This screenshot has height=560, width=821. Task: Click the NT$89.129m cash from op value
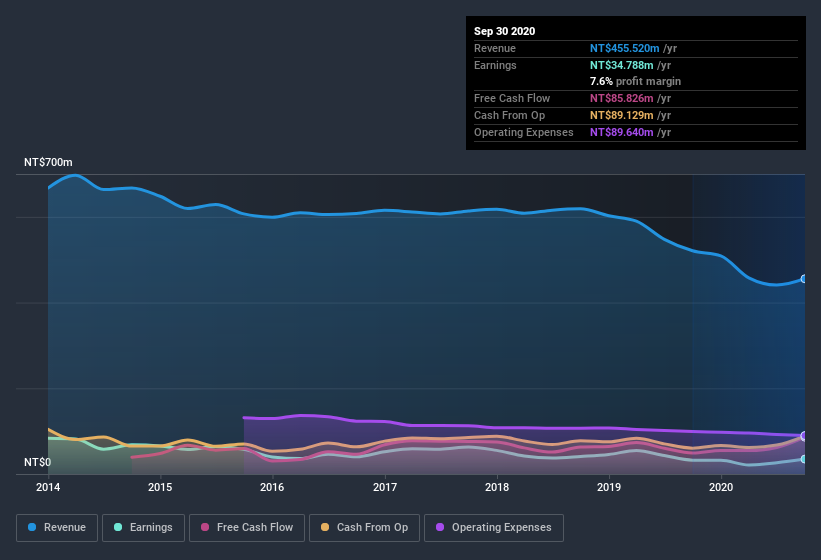[622, 115]
